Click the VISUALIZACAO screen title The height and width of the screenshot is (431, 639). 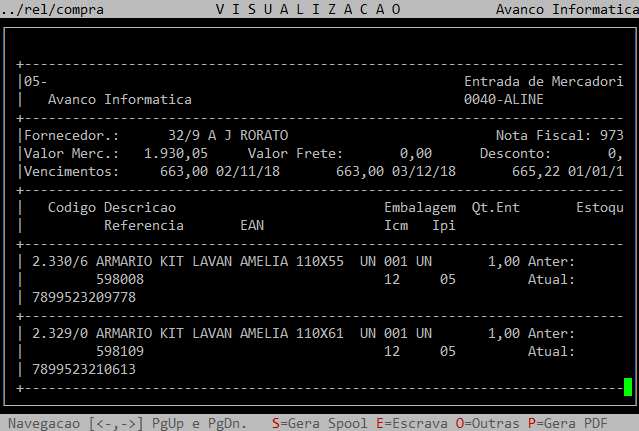click(x=308, y=9)
